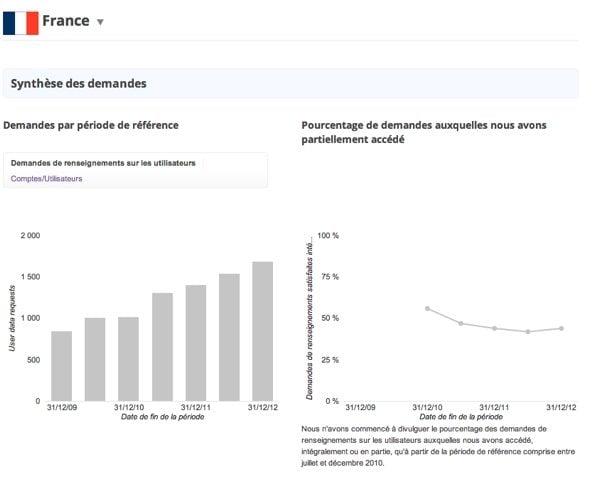
Task: Click the last line chart point at 31/12/12
Action: pyautogui.click(x=561, y=328)
